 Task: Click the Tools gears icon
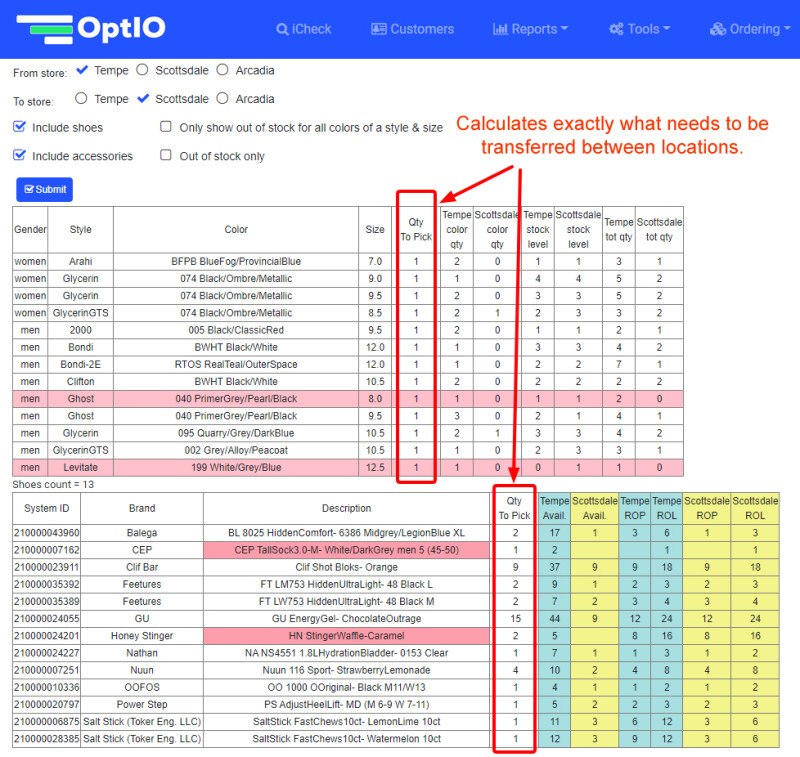coord(616,29)
